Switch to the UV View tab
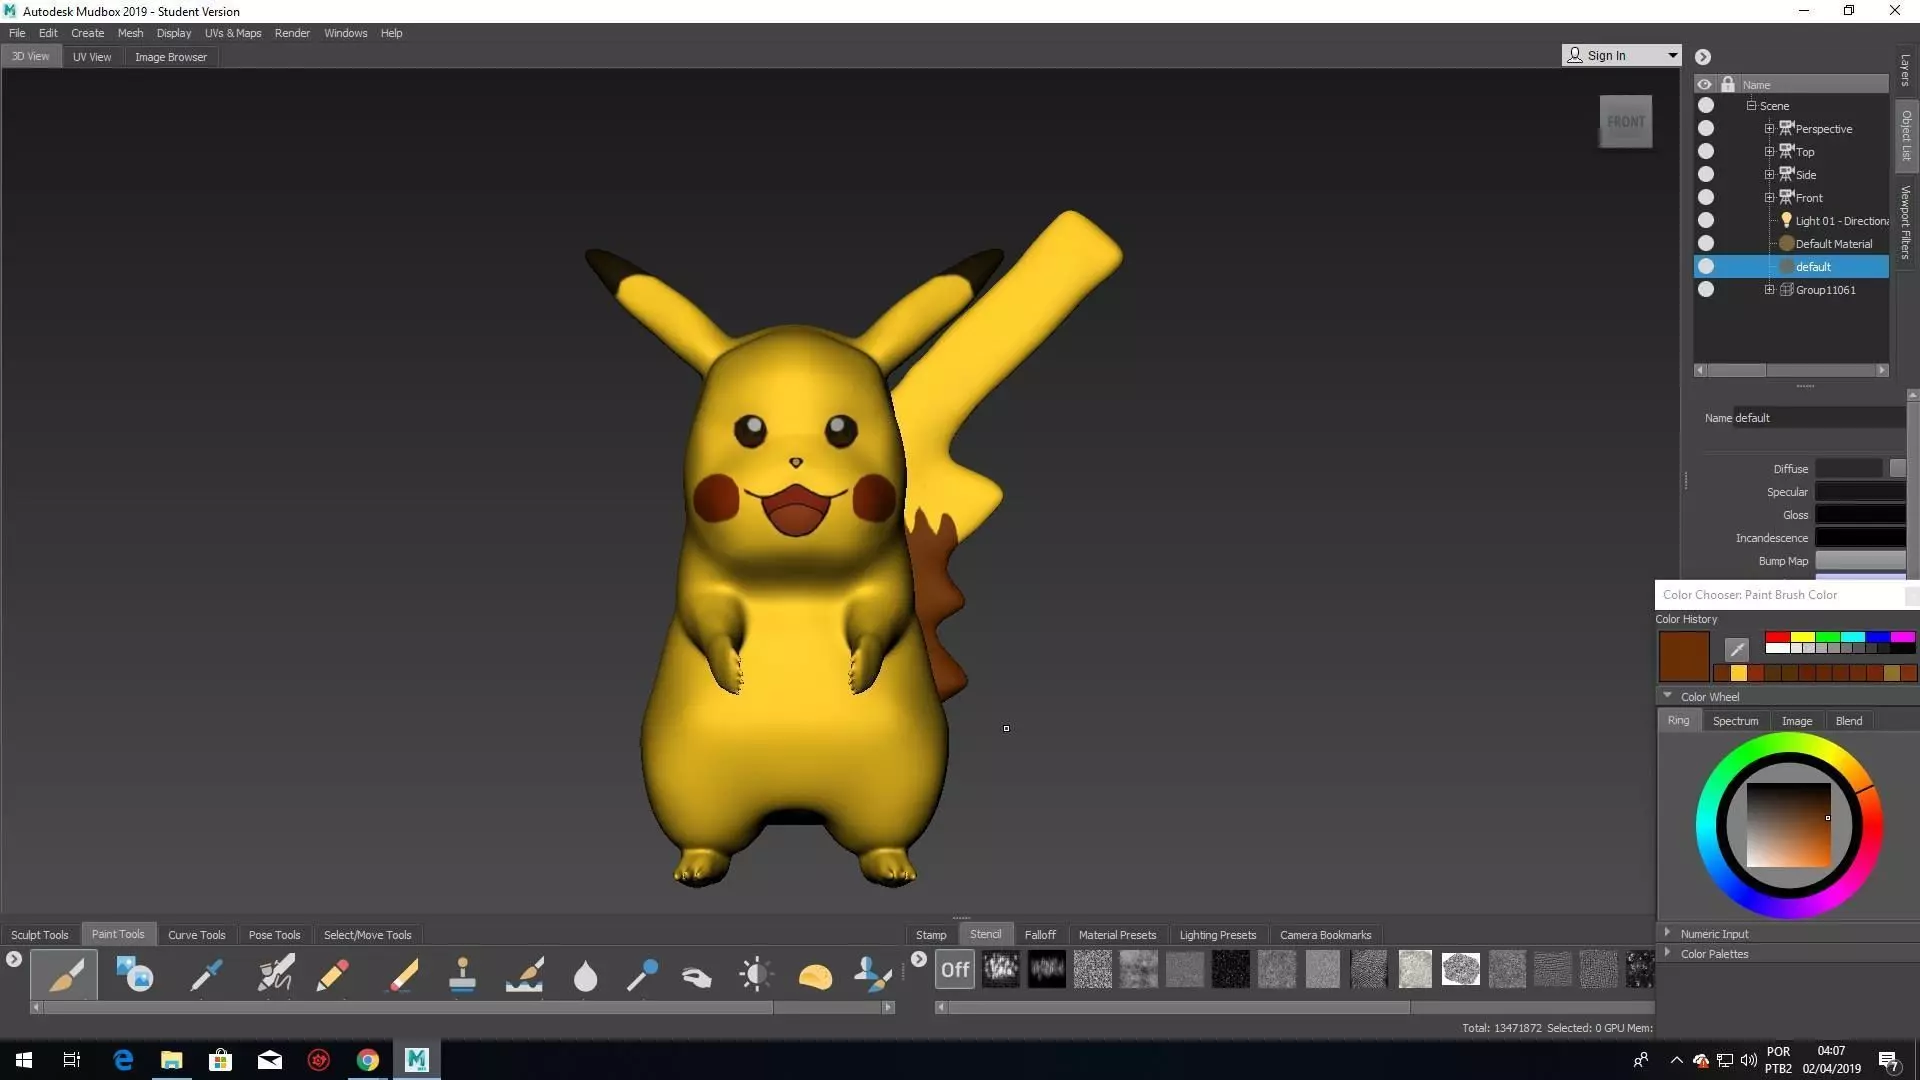Image resolution: width=1920 pixels, height=1080 pixels. 92,57
